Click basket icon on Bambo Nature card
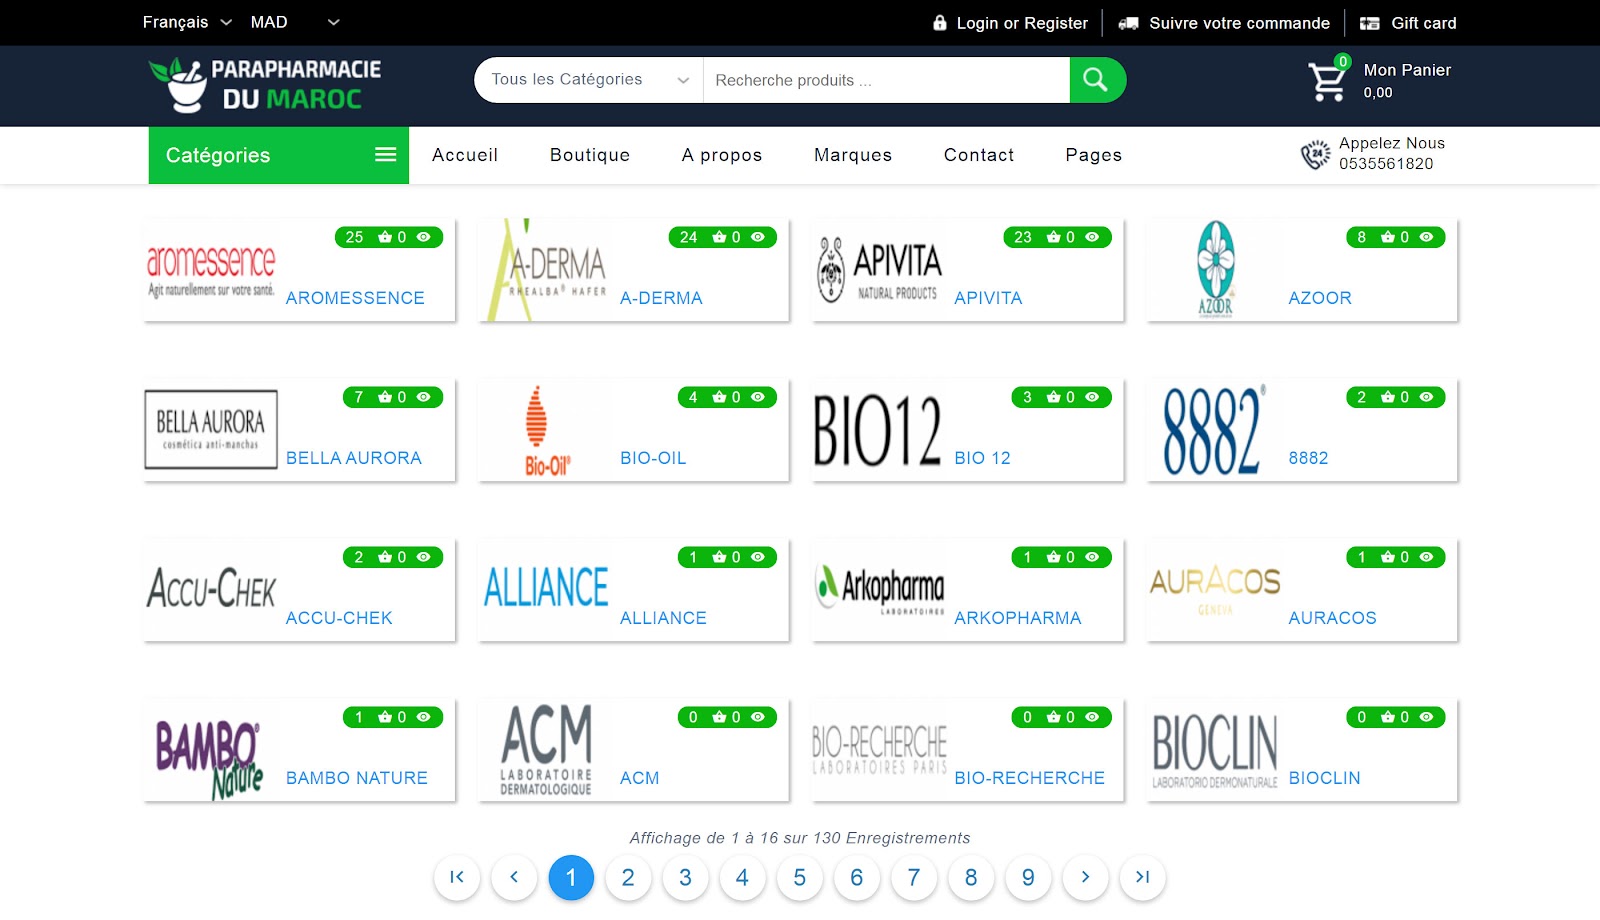 385,717
